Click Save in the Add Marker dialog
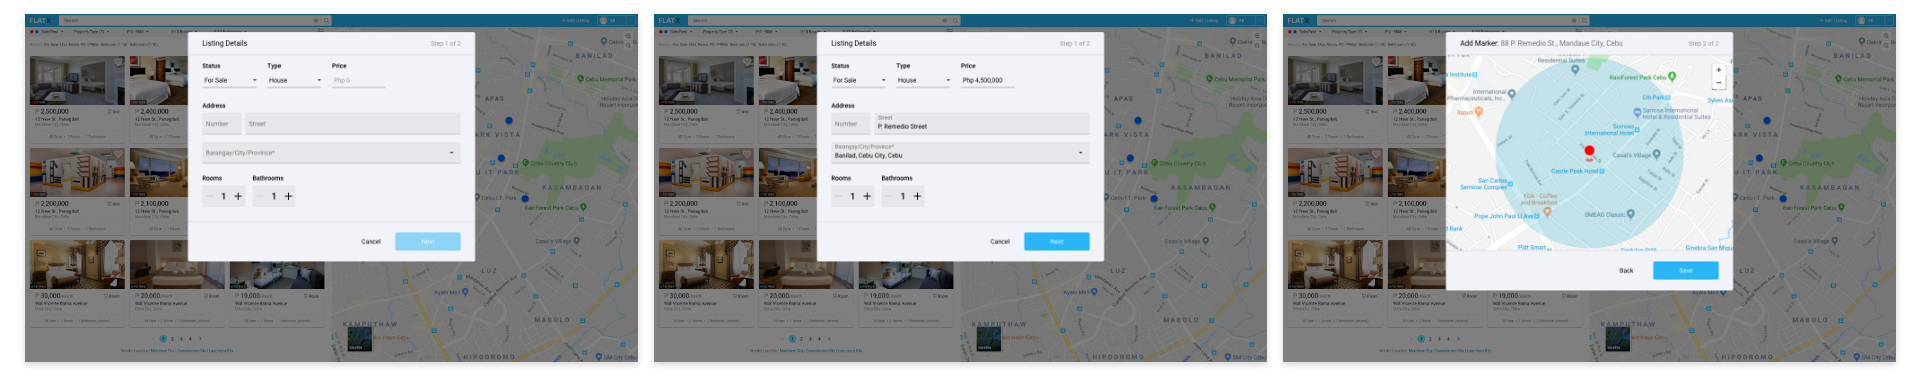This screenshot has height=380, width=1920. pyautogui.click(x=1686, y=271)
